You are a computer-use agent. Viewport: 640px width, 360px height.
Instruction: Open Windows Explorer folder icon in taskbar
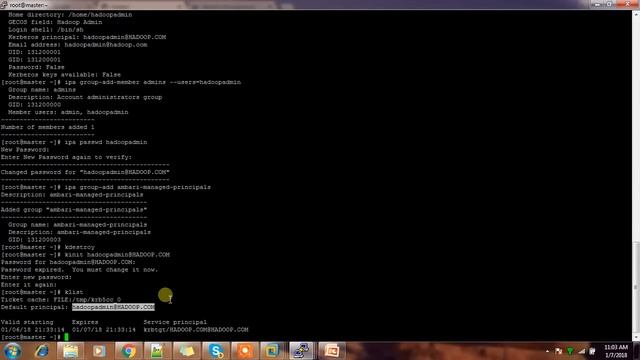71,351
